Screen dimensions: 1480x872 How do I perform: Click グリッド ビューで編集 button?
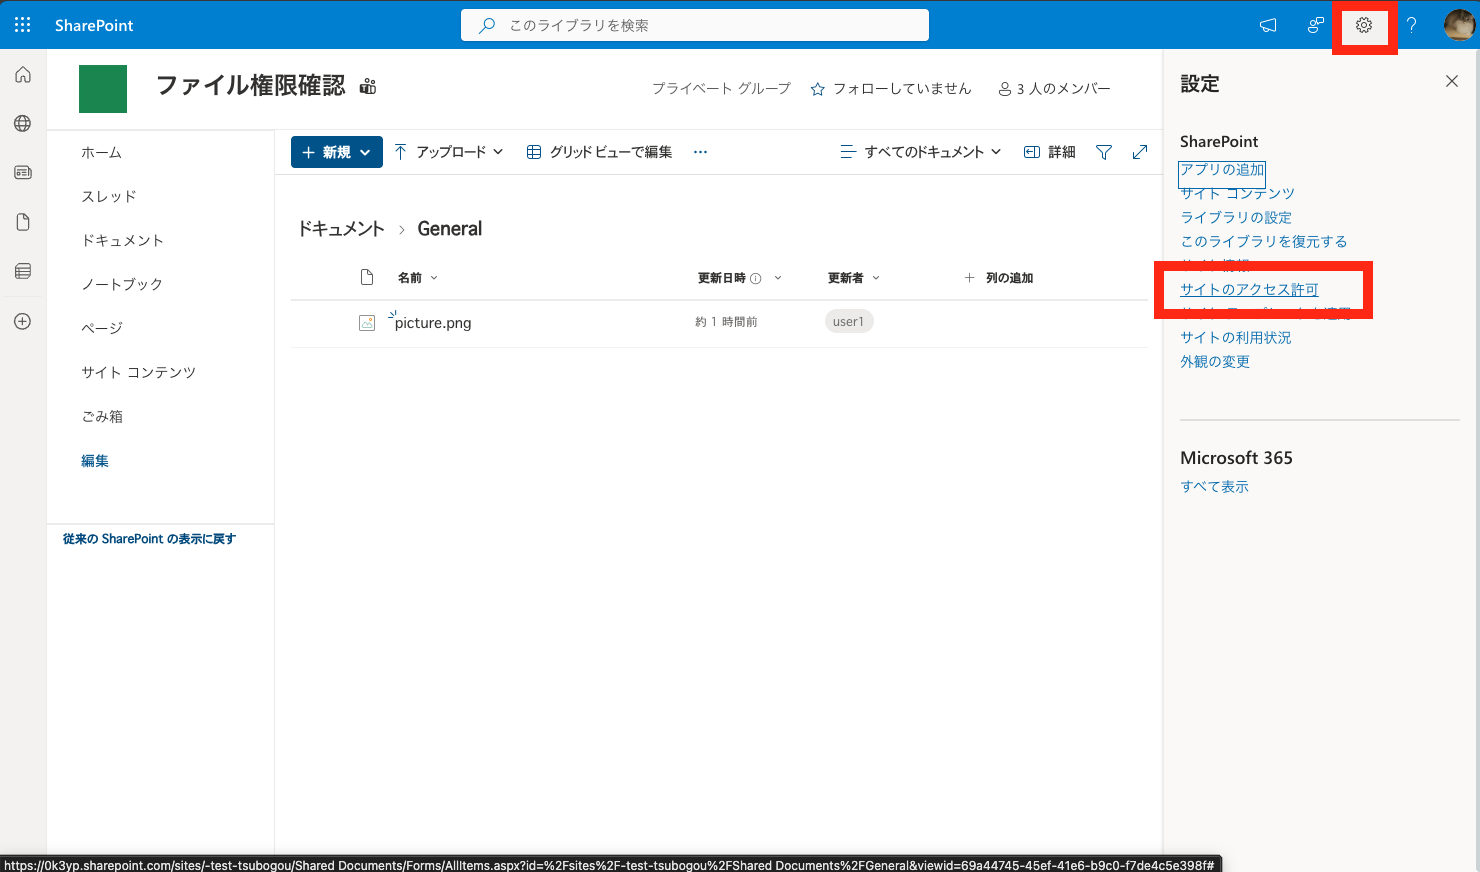click(x=599, y=152)
